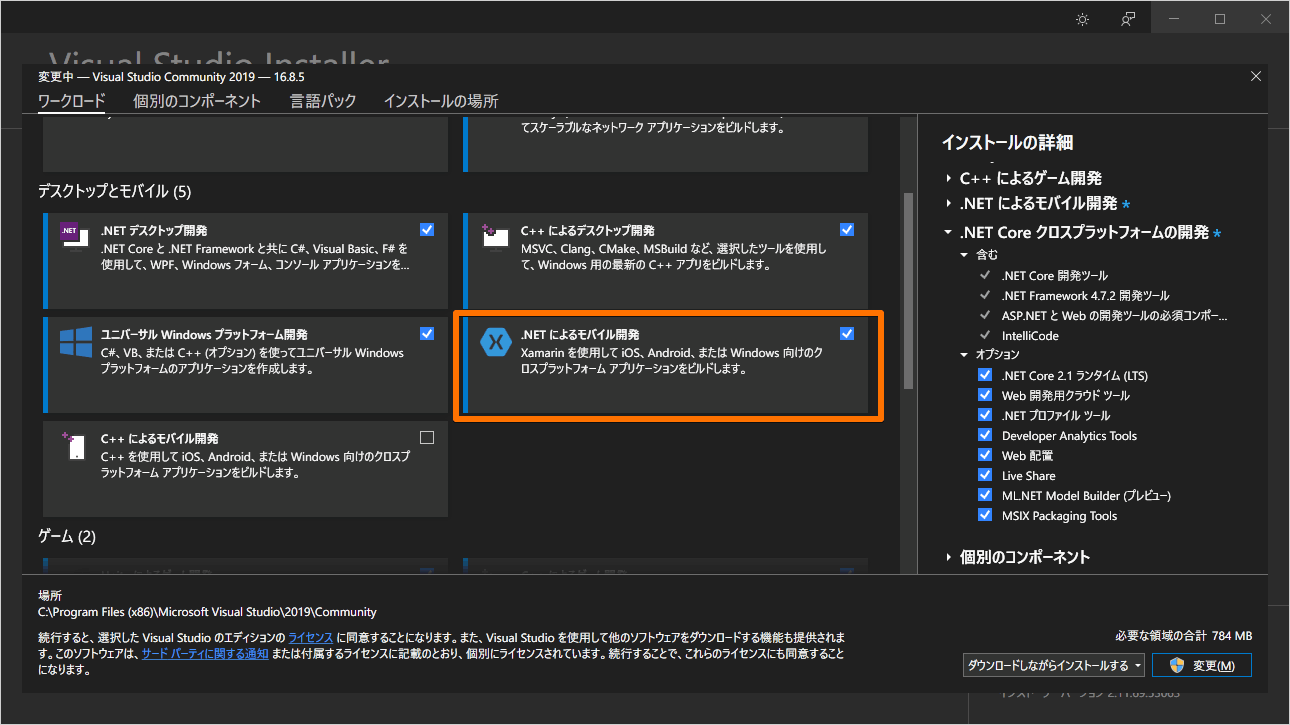Select the ASP.NET と Web の開発ツール item
The width and height of the screenshot is (1290, 725).
tap(1115, 315)
